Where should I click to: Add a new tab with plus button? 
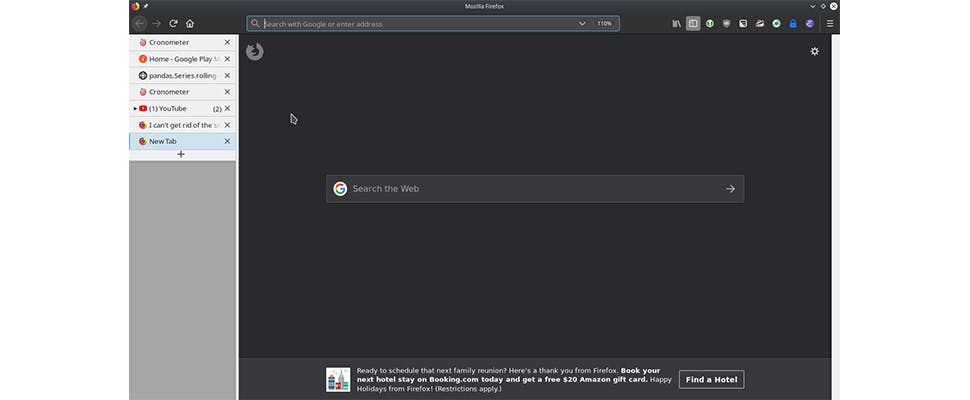click(x=181, y=155)
